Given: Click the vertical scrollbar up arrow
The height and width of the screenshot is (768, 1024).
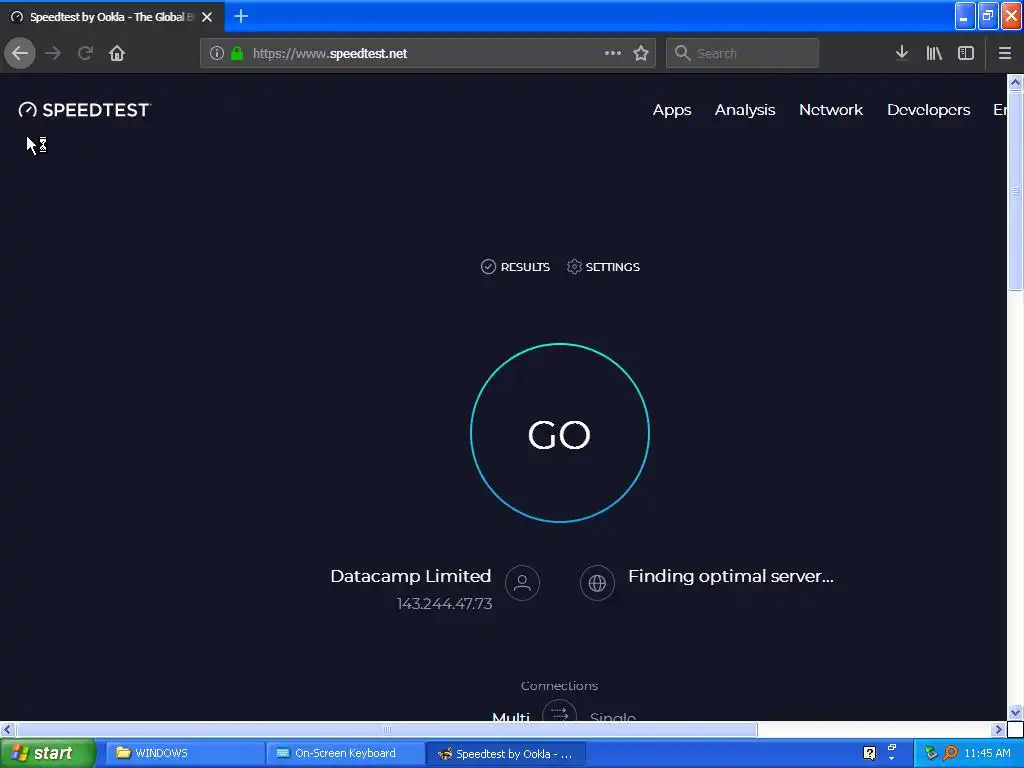Looking at the screenshot, I should coord(1015,83).
